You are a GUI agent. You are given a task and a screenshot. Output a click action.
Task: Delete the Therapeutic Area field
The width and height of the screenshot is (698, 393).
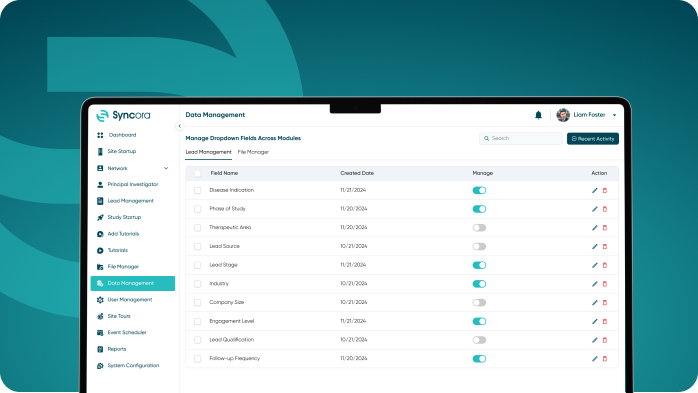point(605,228)
